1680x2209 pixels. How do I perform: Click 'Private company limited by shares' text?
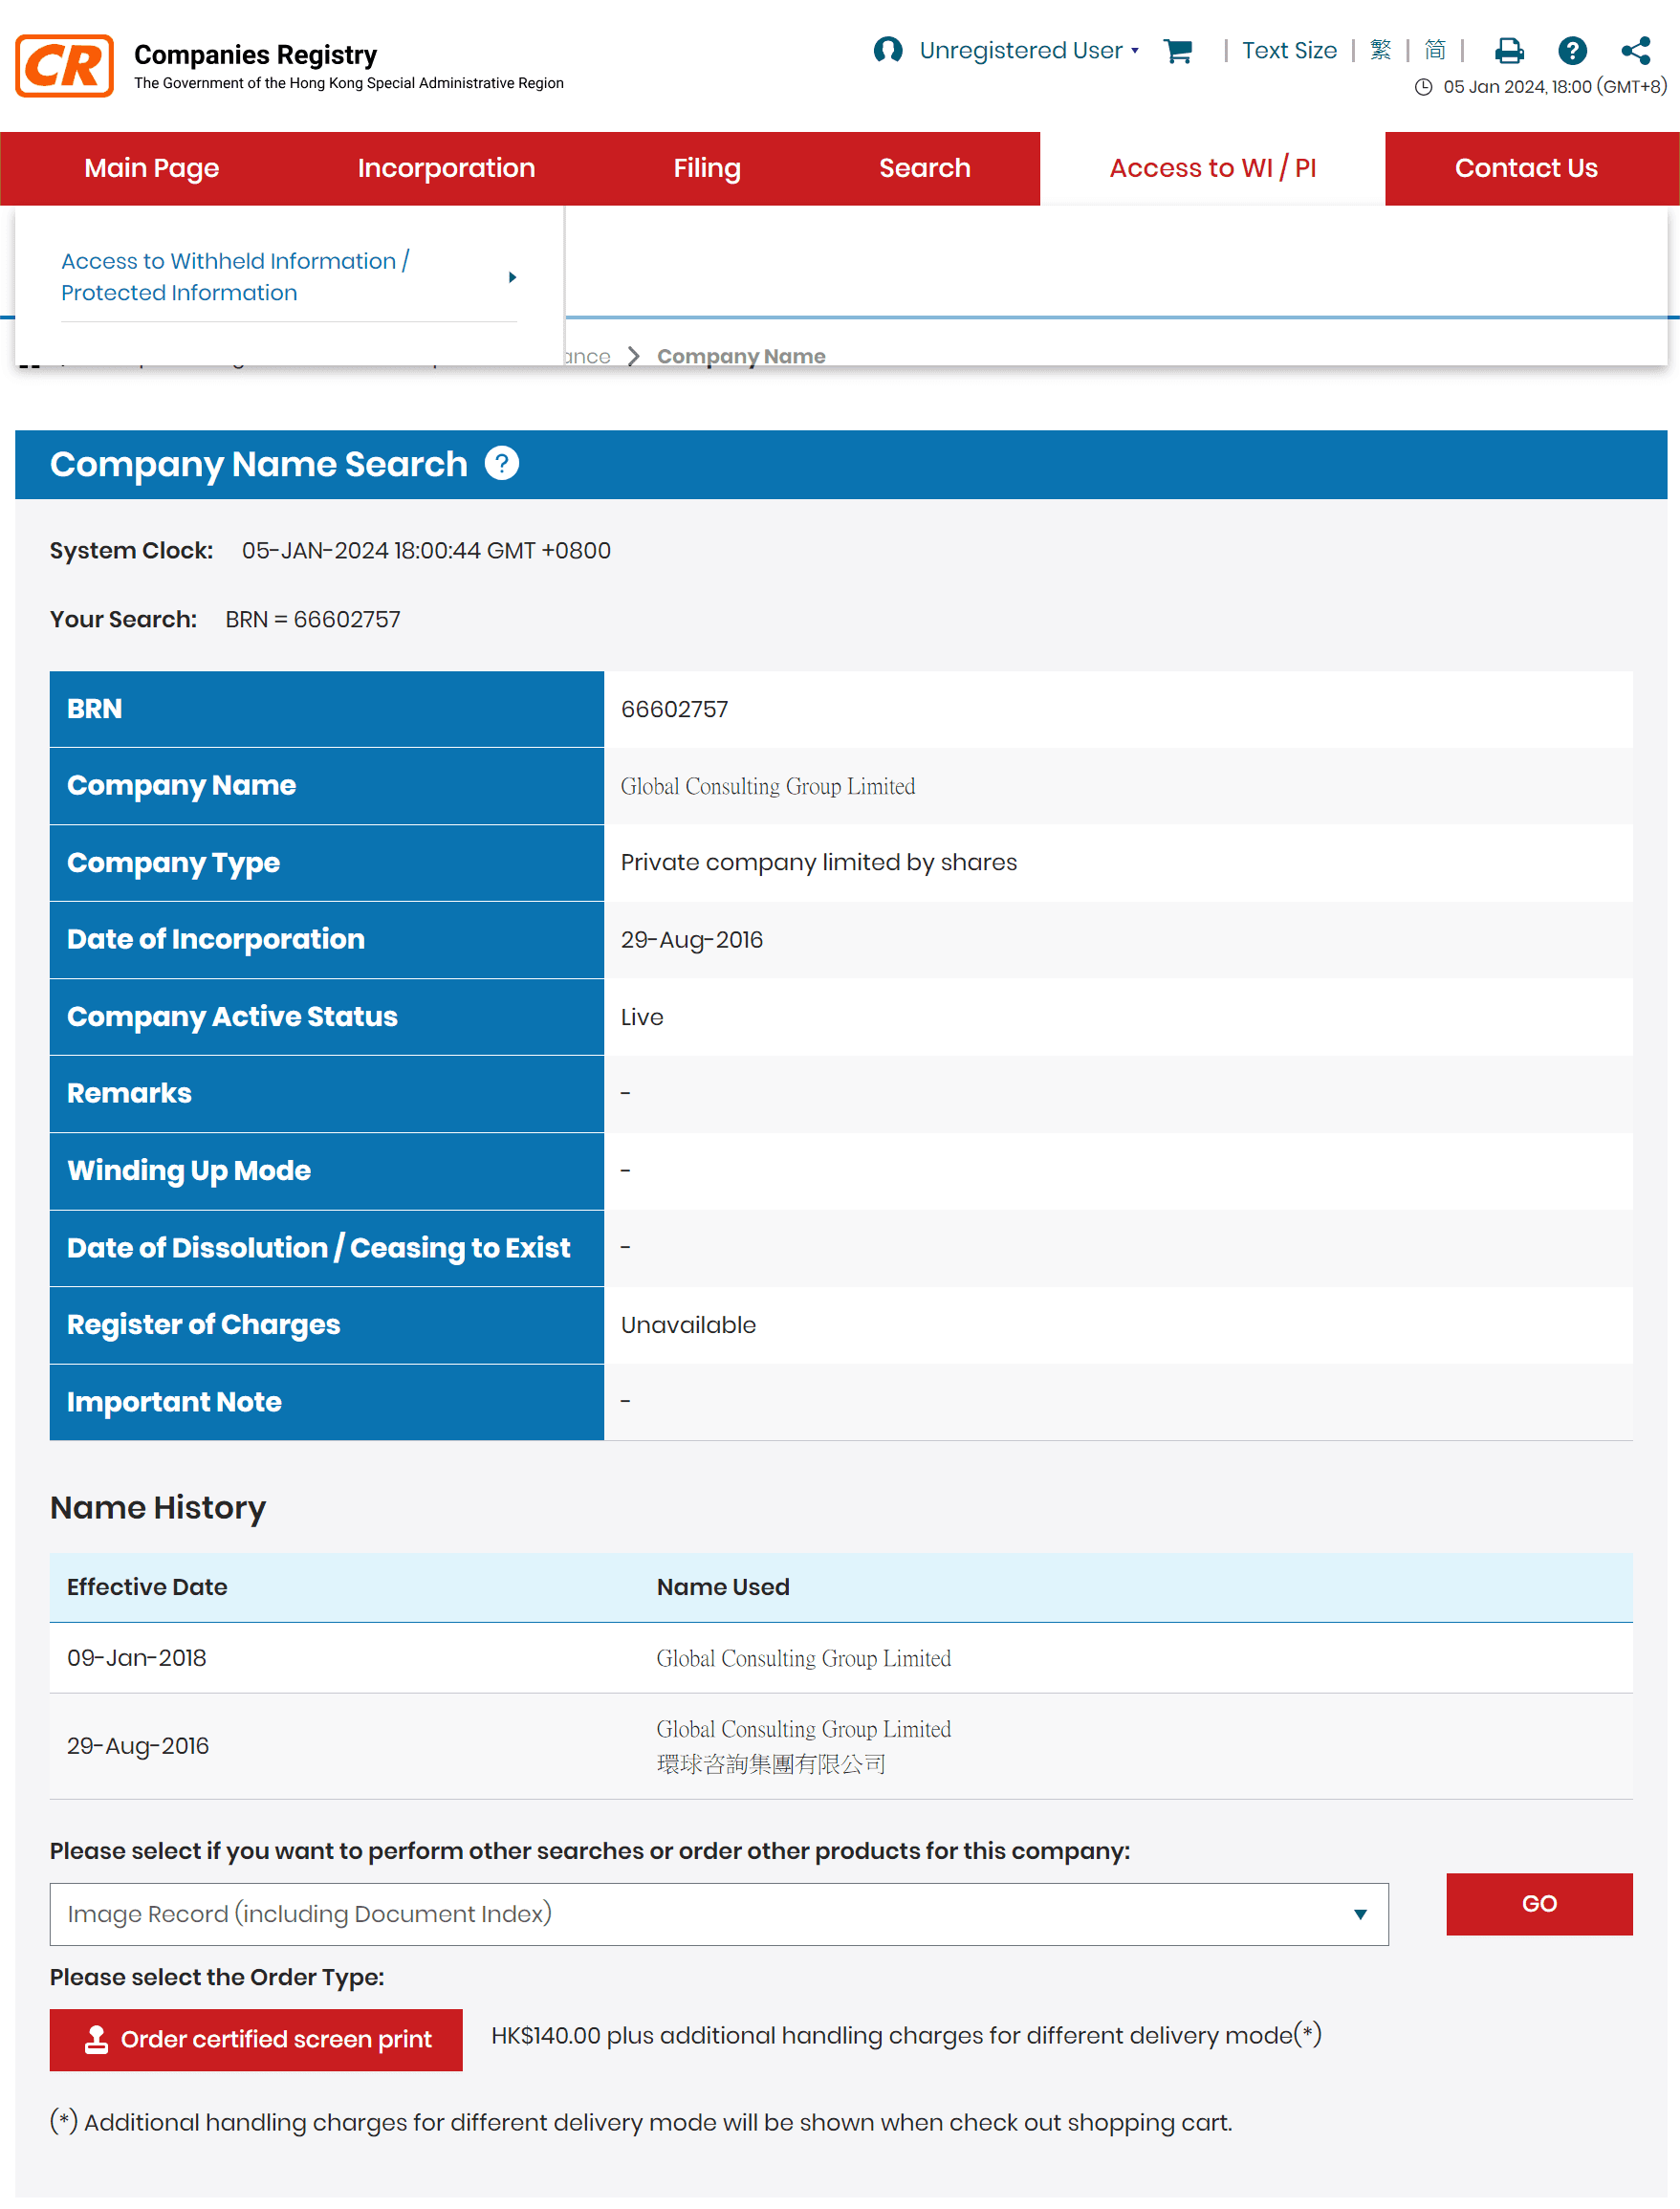tap(818, 862)
